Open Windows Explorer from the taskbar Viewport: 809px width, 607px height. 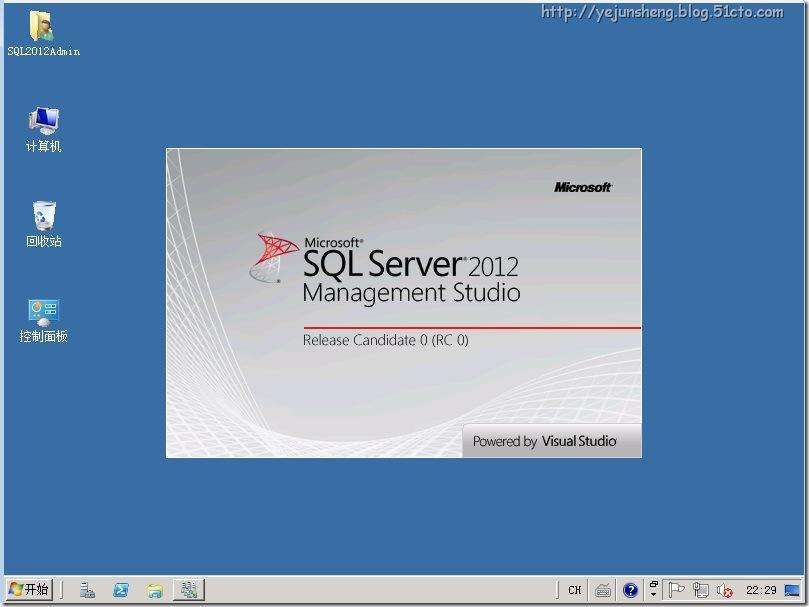point(154,590)
